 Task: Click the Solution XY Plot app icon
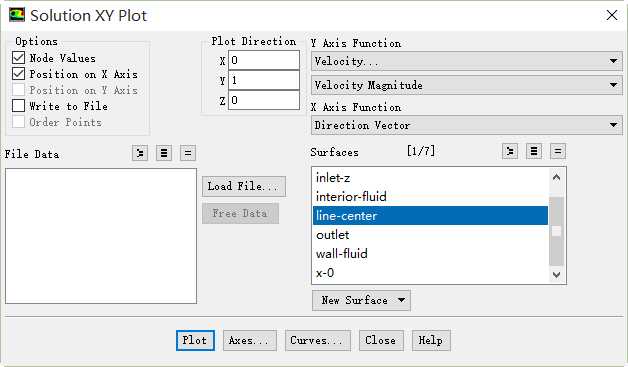coord(17,15)
